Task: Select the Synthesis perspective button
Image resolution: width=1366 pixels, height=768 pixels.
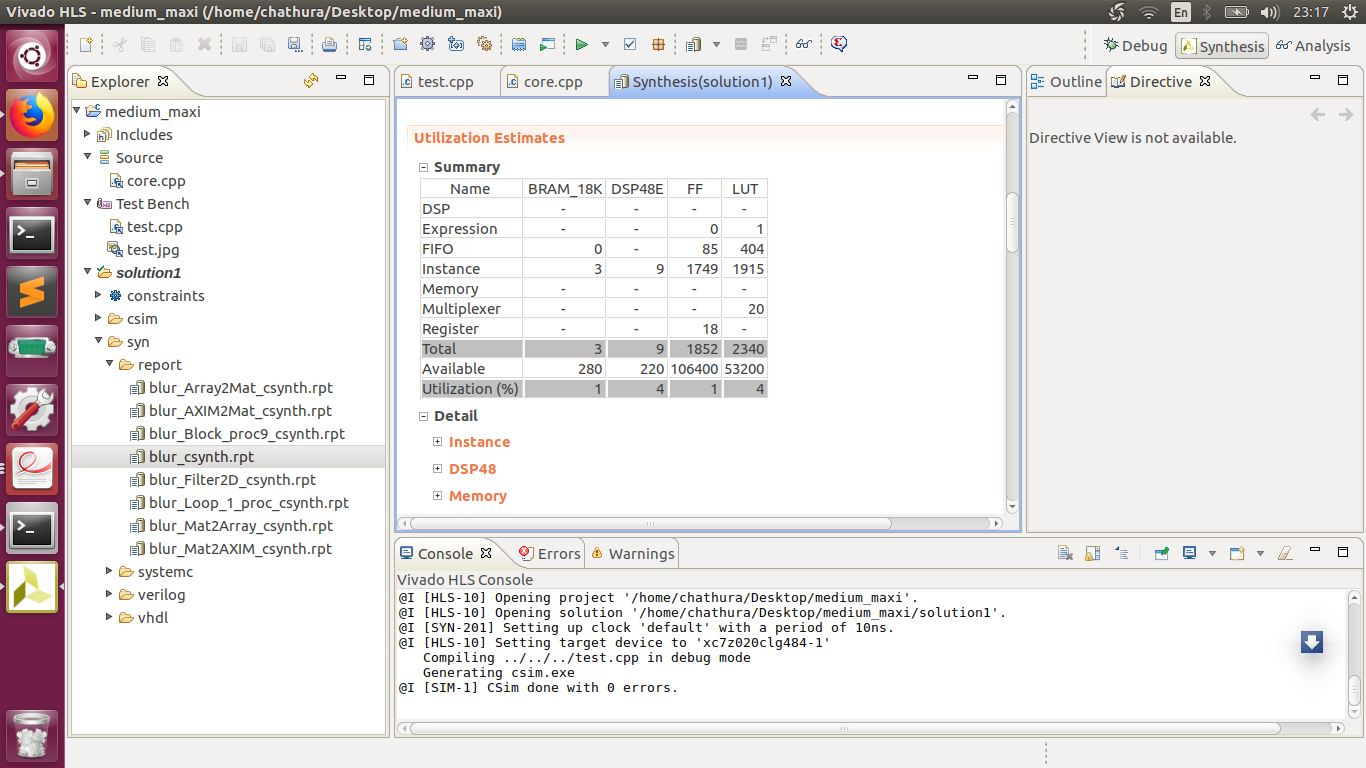Action: pyautogui.click(x=1222, y=46)
